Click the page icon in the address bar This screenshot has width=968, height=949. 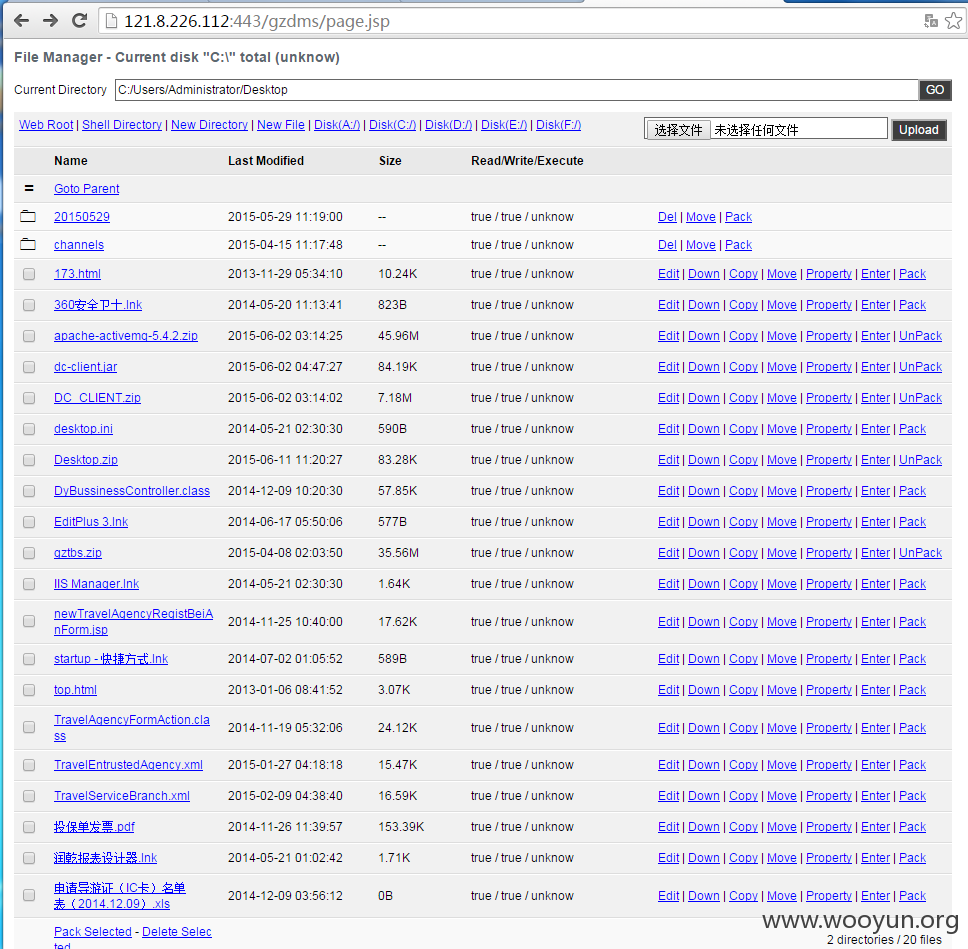click(x=112, y=22)
